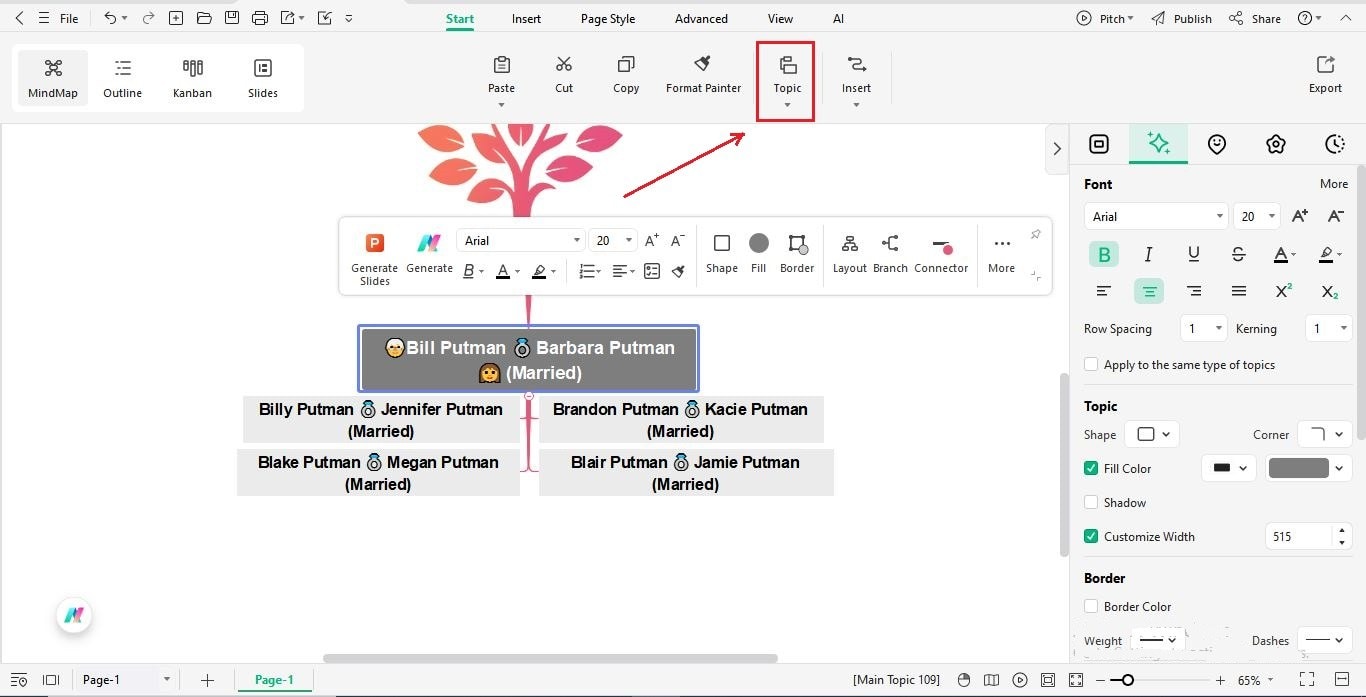
Task: Toggle Strikethrough in the right Font panel
Action: click(x=1238, y=254)
